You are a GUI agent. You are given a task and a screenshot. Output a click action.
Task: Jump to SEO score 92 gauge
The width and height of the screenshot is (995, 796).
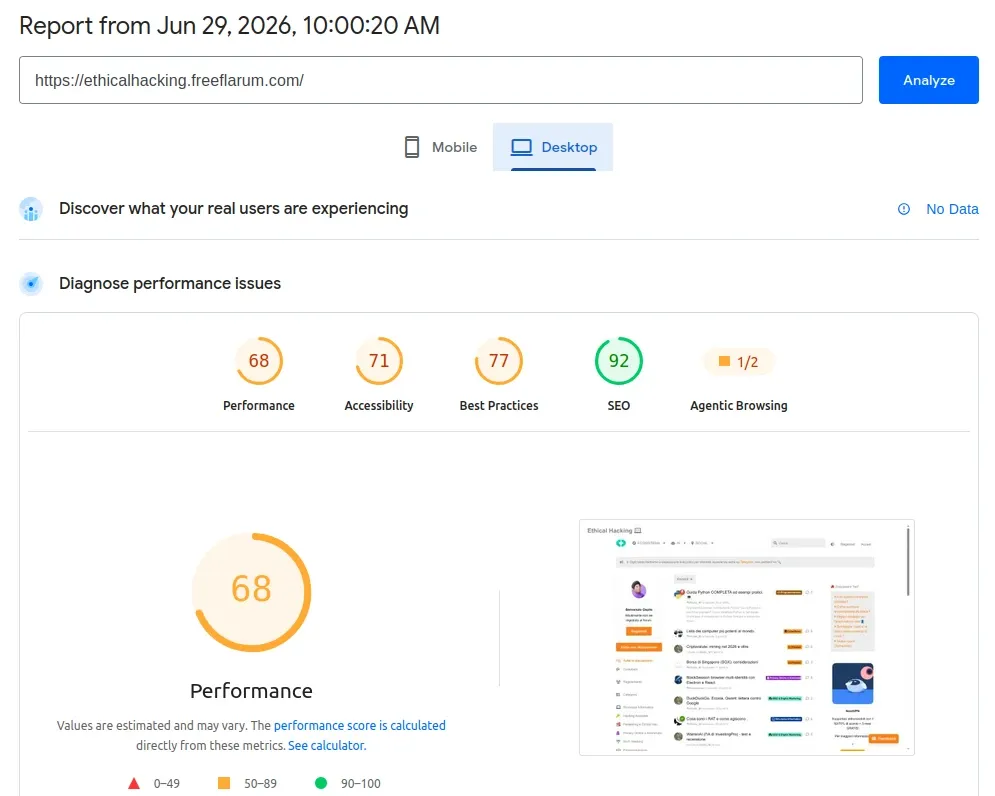coord(619,361)
